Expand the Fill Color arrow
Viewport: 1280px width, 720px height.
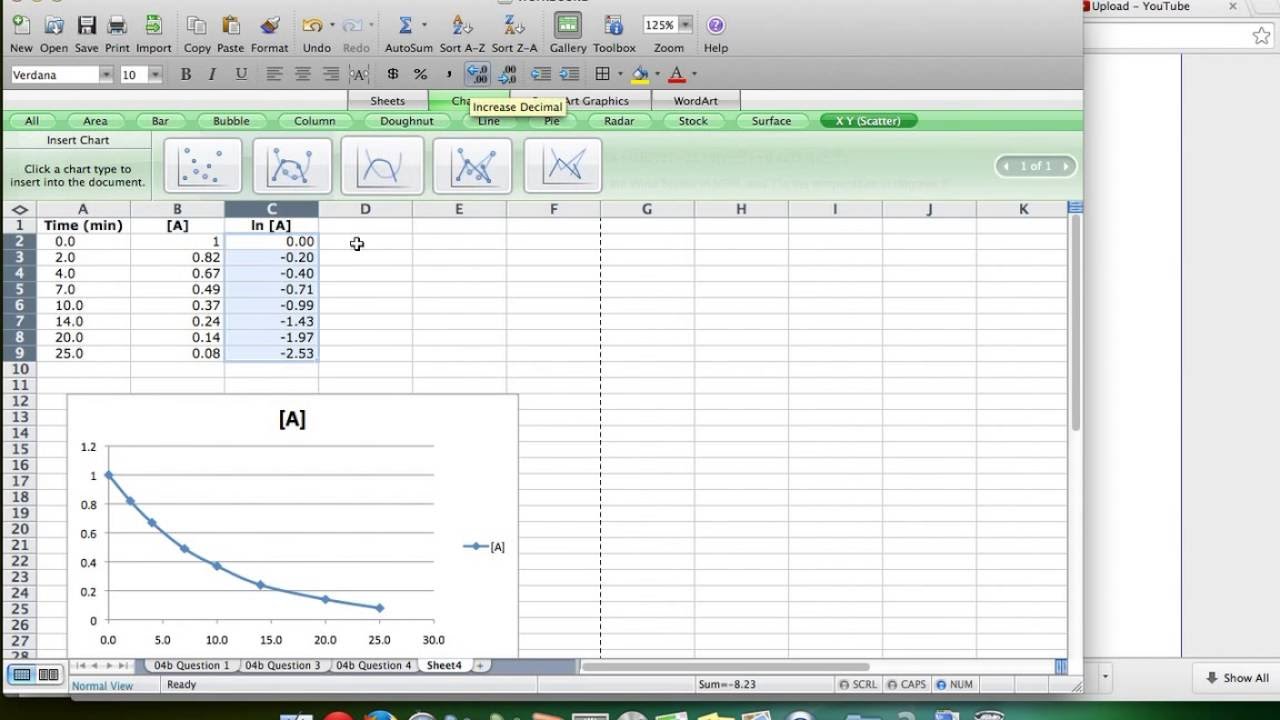pos(656,74)
